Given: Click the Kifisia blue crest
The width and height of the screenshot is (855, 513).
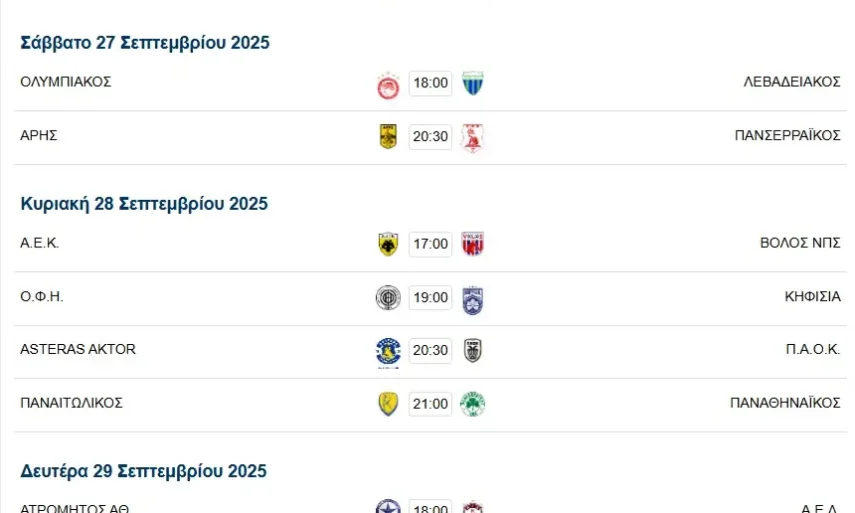Looking at the screenshot, I should pyautogui.click(x=473, y=299).
